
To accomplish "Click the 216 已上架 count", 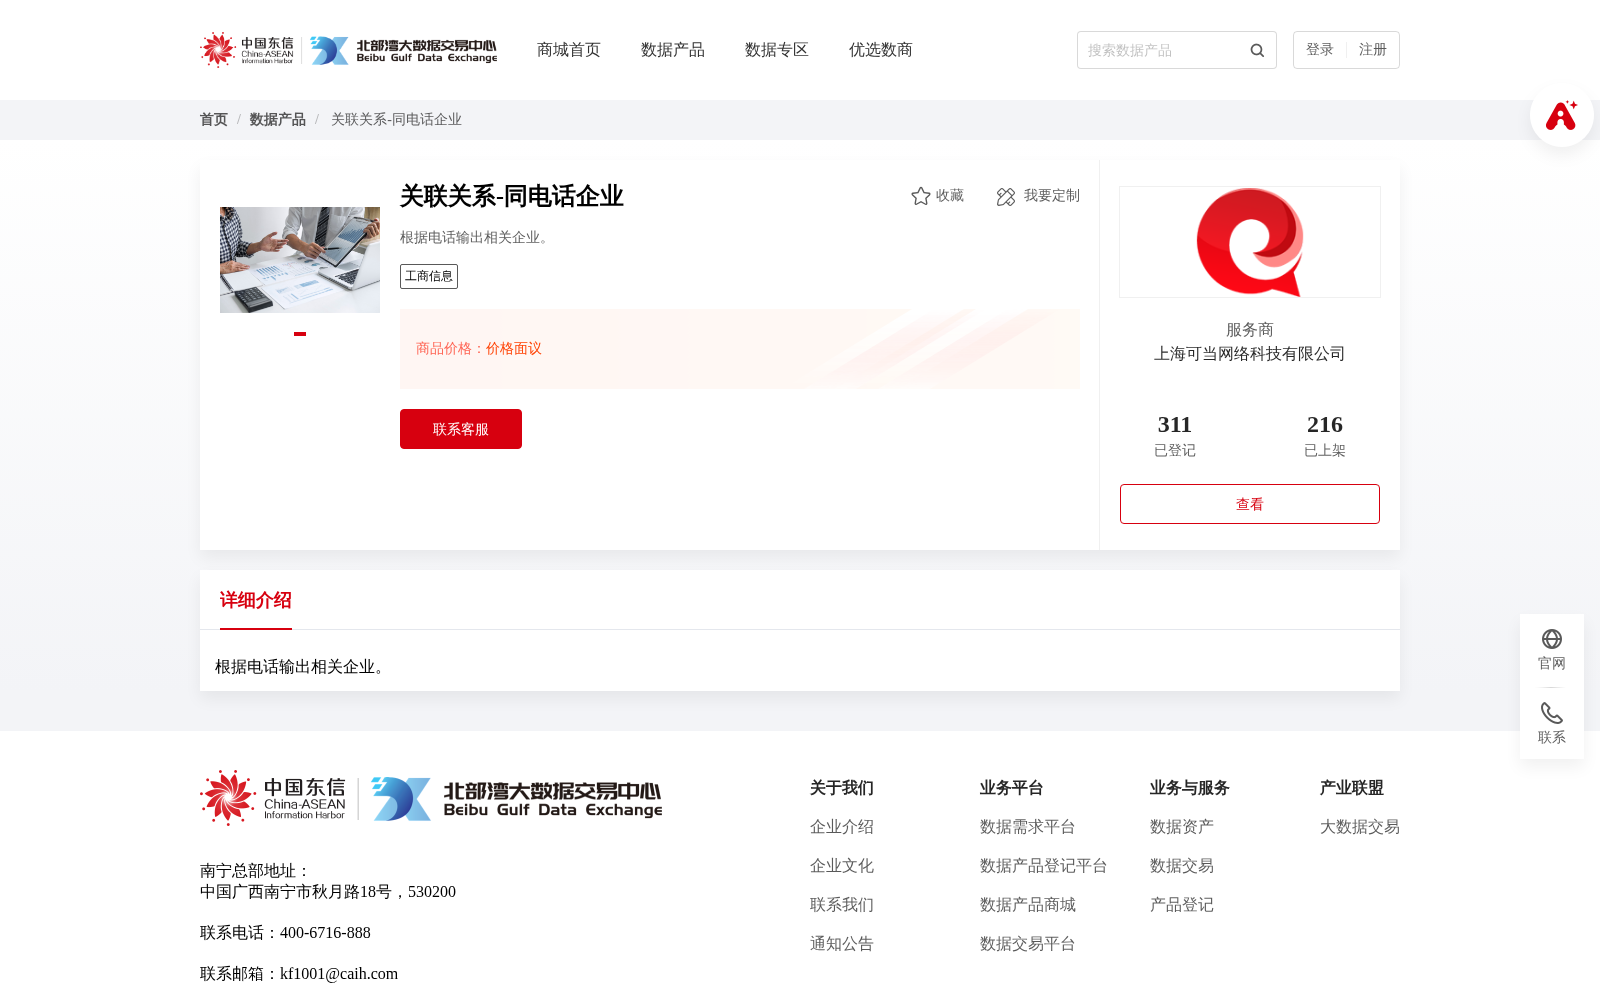I will 1325,436.
